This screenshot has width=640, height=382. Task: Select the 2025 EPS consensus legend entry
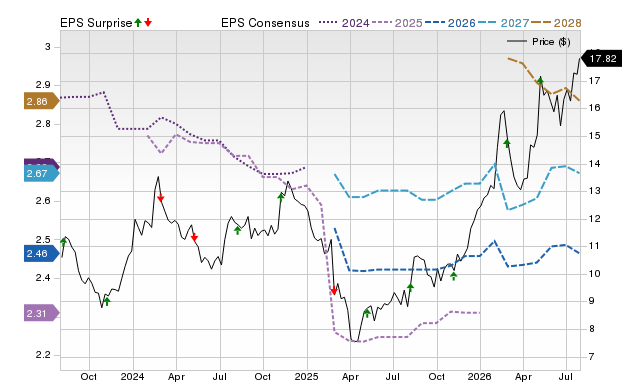point(397,23)
